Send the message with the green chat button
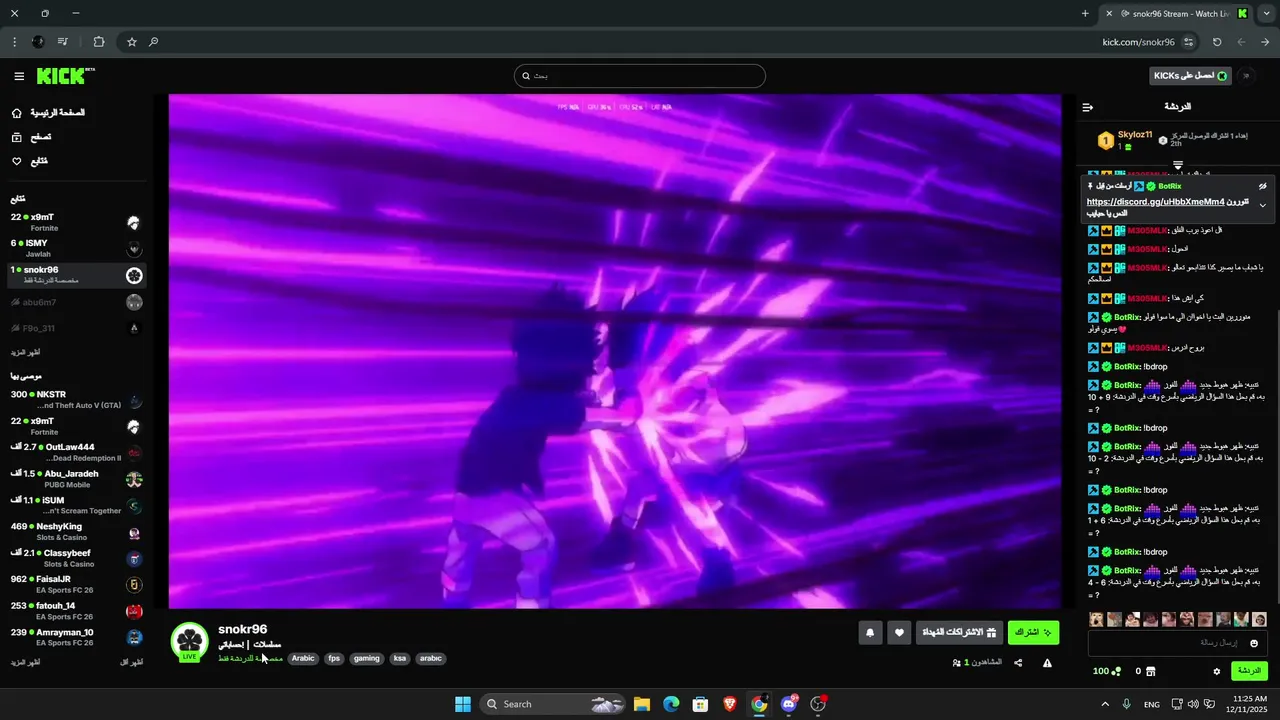The width and height of the screenshot is (1280, 720). tap(1249, 671)
